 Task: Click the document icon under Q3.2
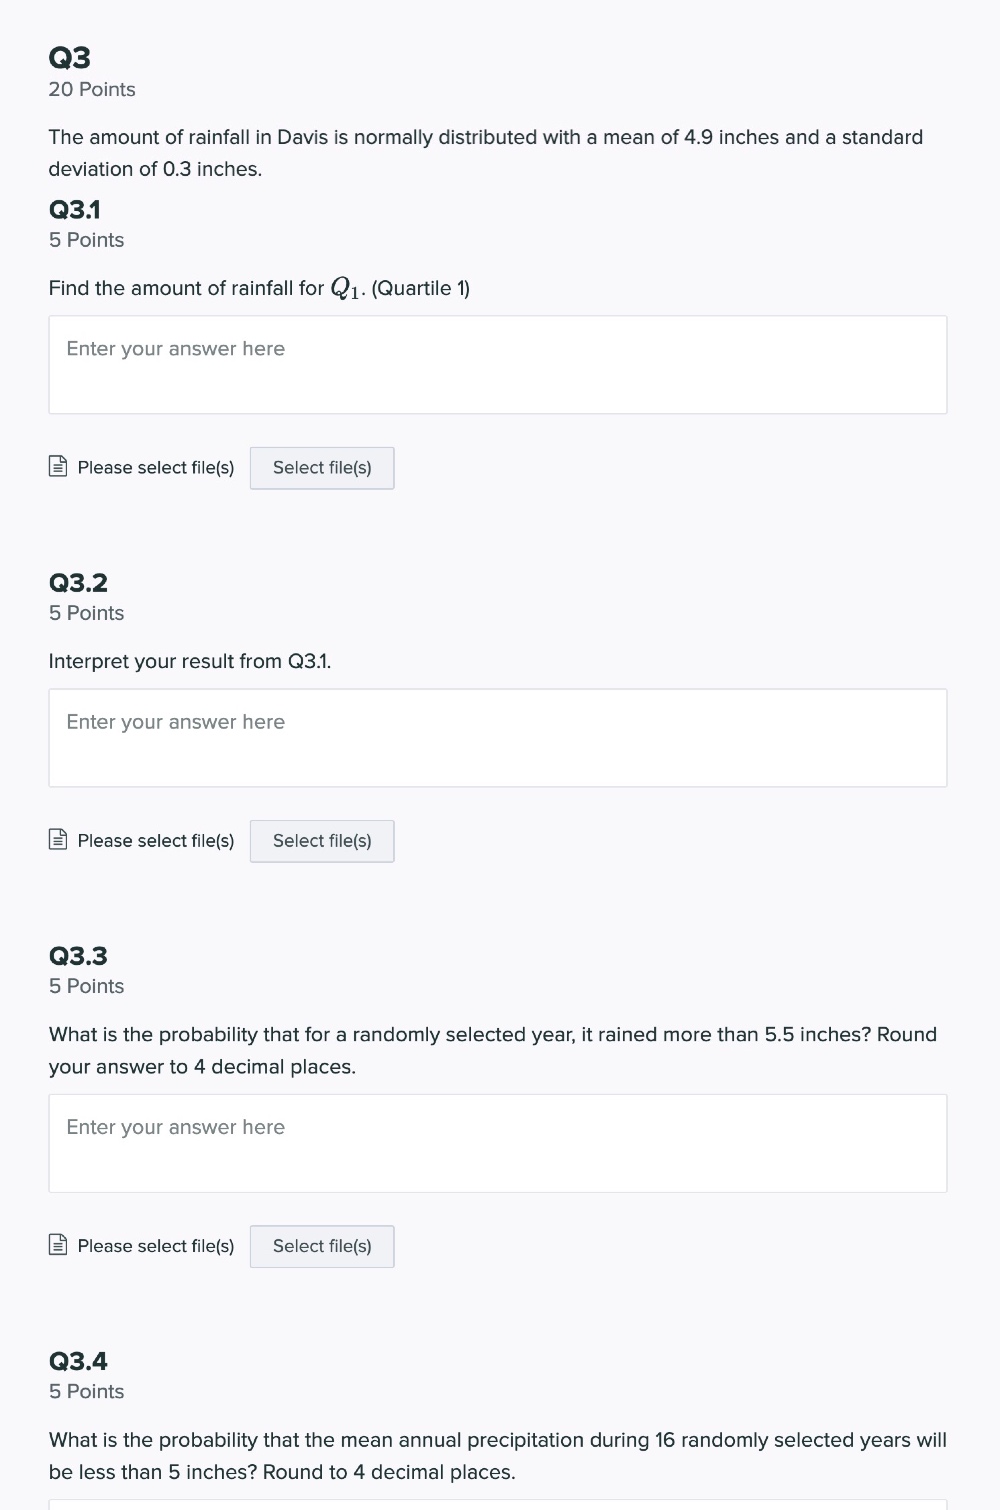pos(58,840)
